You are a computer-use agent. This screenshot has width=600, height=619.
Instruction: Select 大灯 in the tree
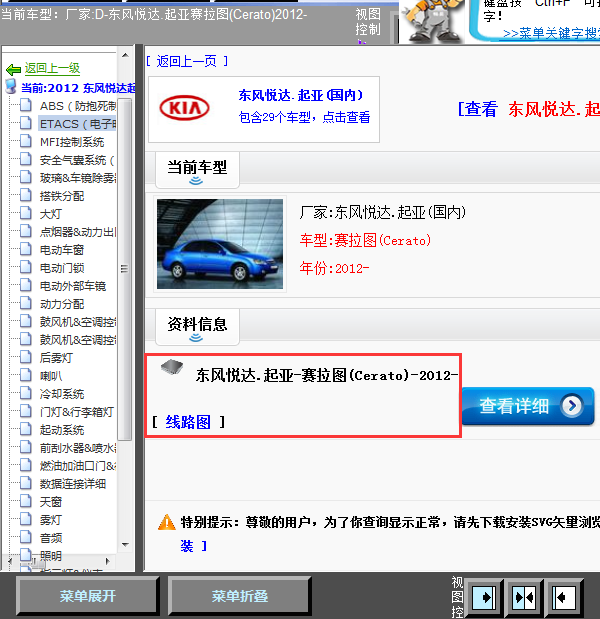[51, 214]
